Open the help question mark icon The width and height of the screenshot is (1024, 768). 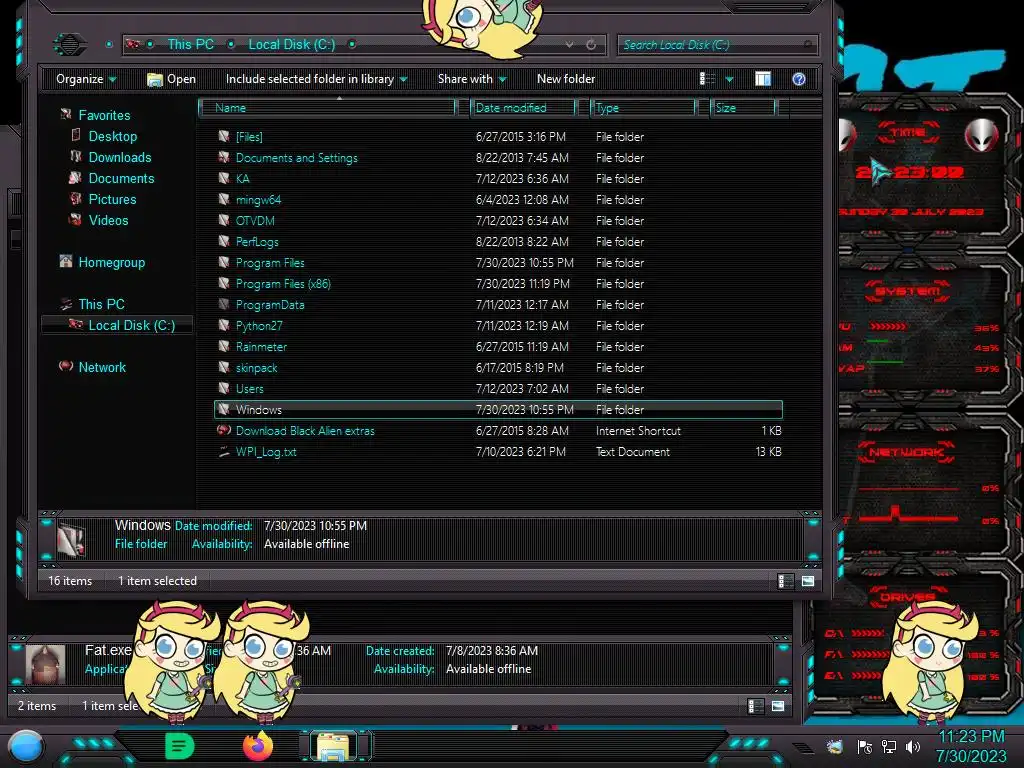(x=798, y=79)
